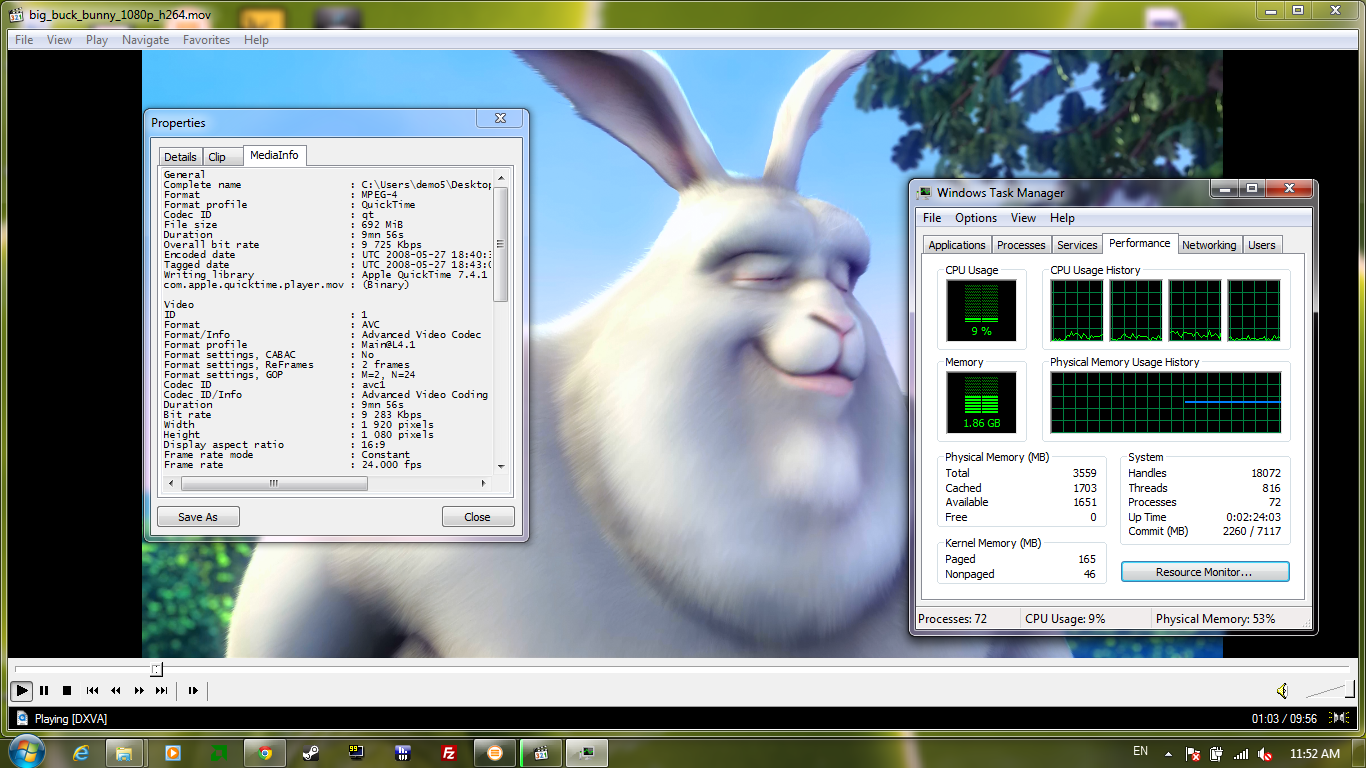Open Task Manager Help menu

click(x=1062, y=218)
